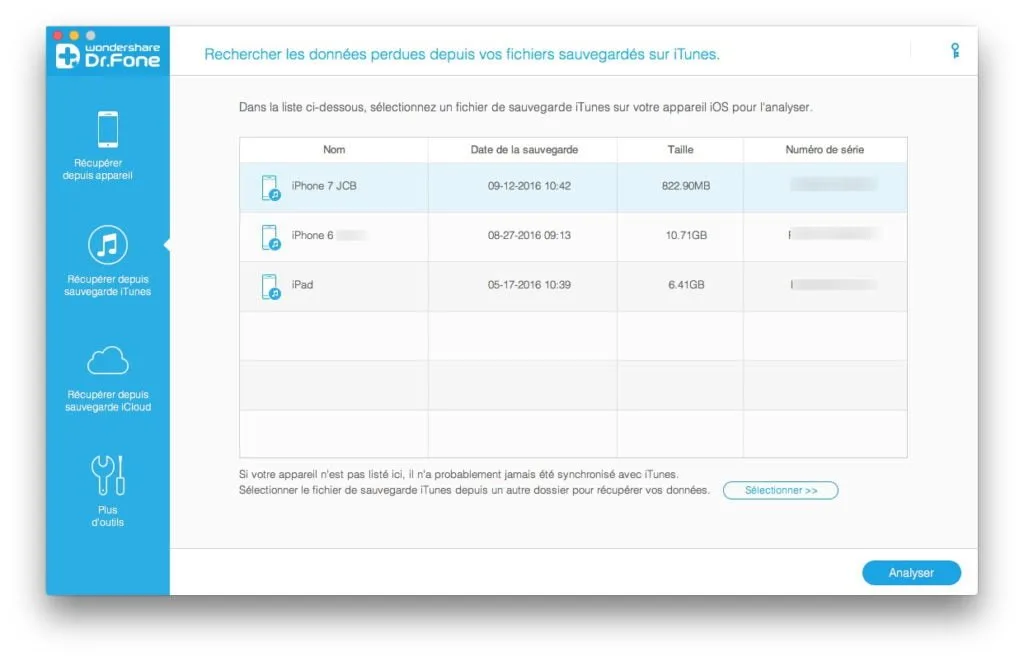Switch to Récupérer depuis sauvegarde iCloud tab

pos(108,378)
